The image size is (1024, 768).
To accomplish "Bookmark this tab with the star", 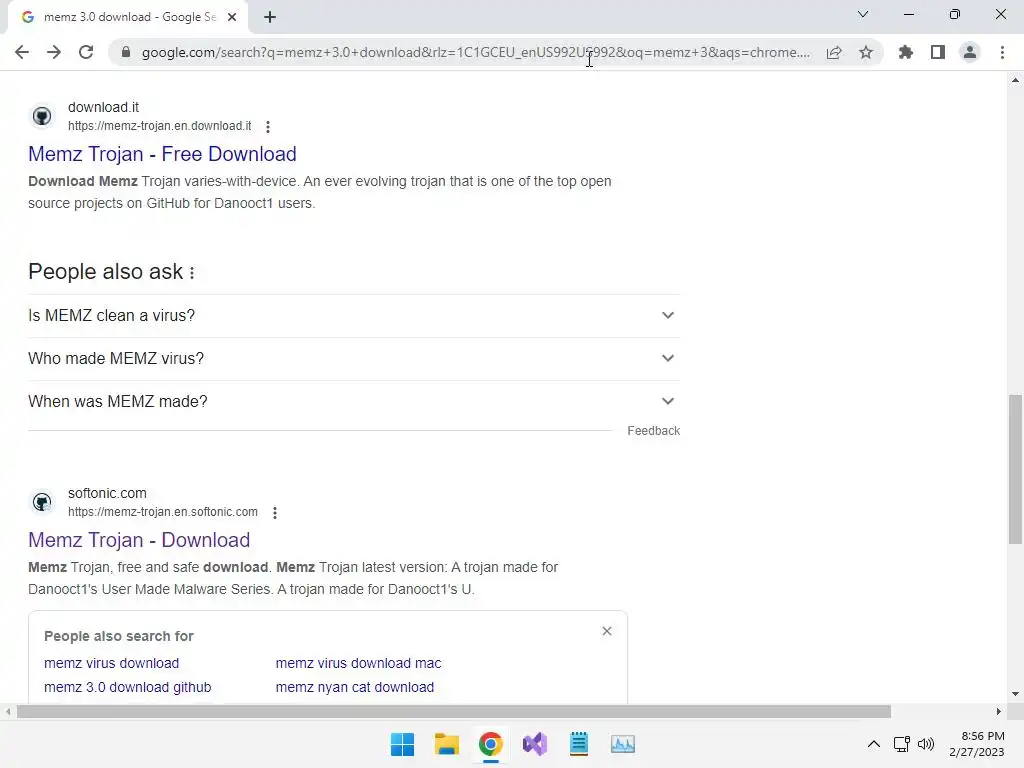I will 866,52.
